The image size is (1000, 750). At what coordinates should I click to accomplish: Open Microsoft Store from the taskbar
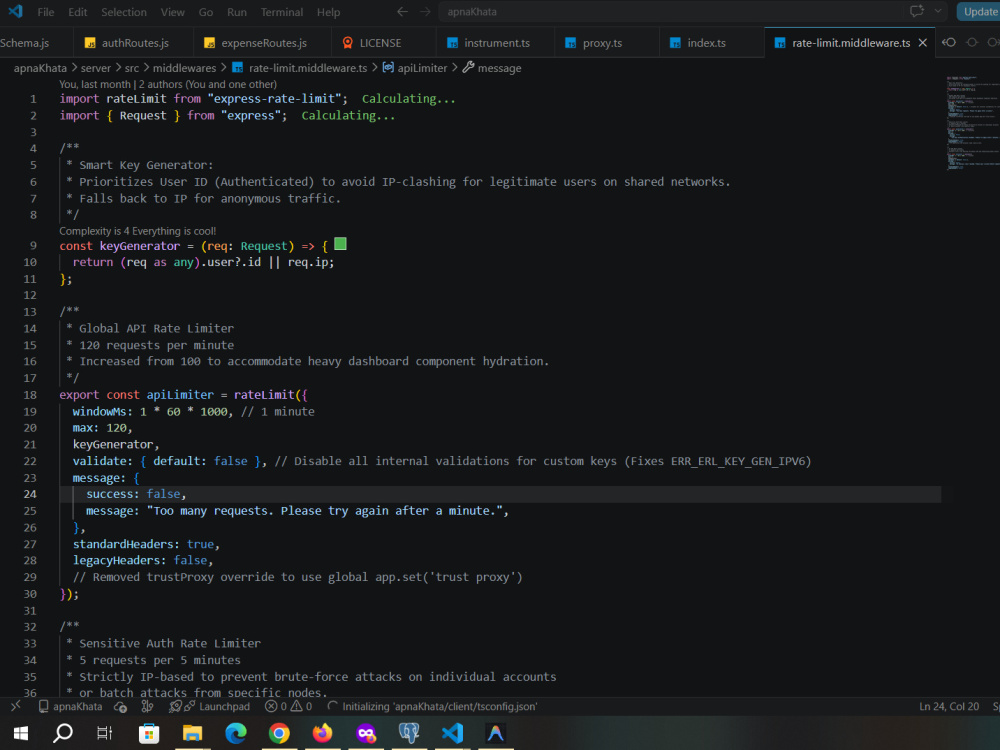(x=149, y=733)
